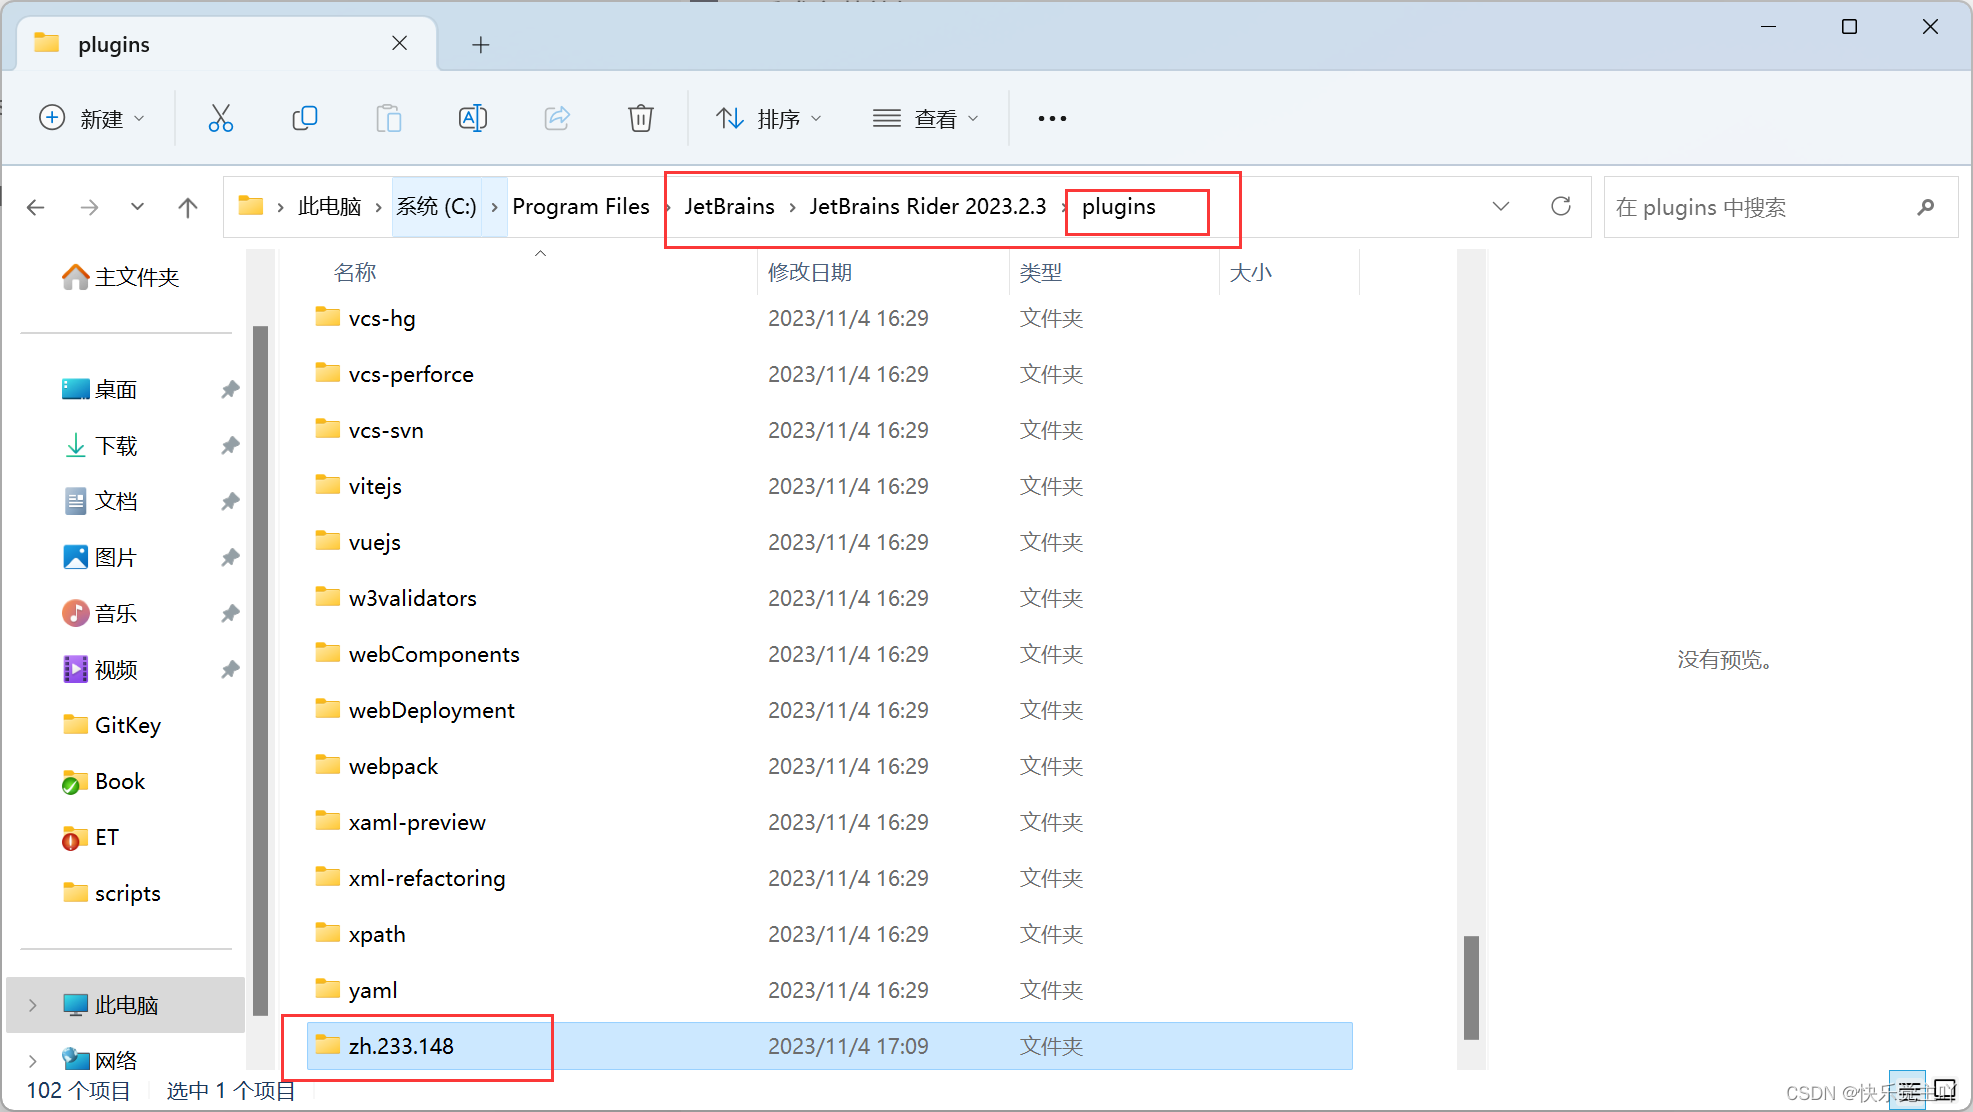
Task: Click the folder icon at address bar start
Action: coord(250,206)
